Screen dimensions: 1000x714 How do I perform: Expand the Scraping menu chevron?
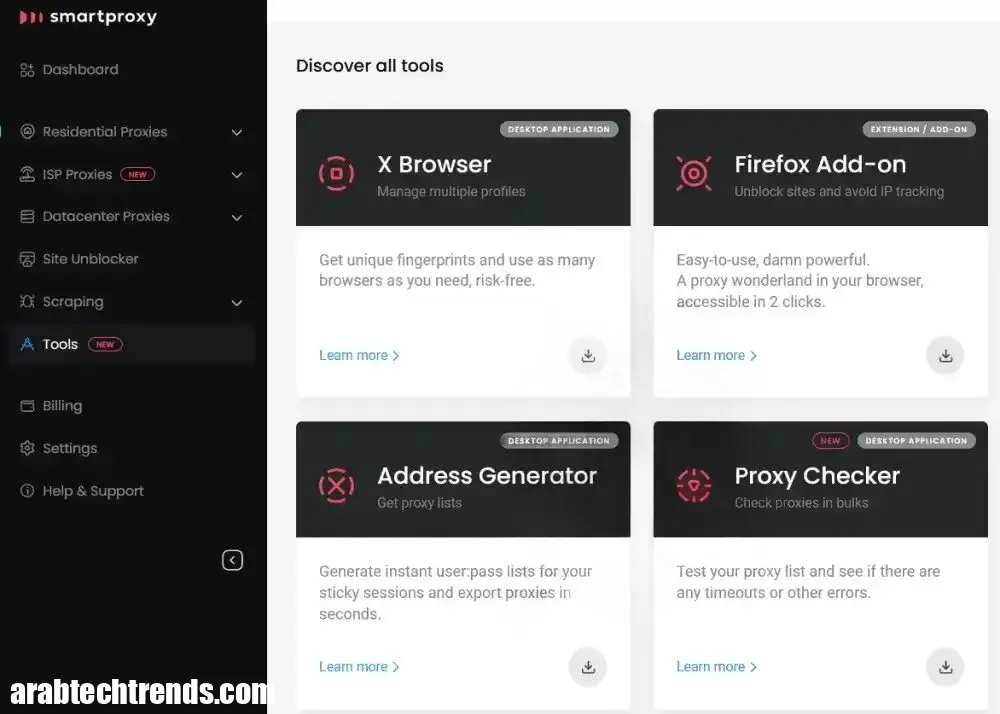coord(237,302)
